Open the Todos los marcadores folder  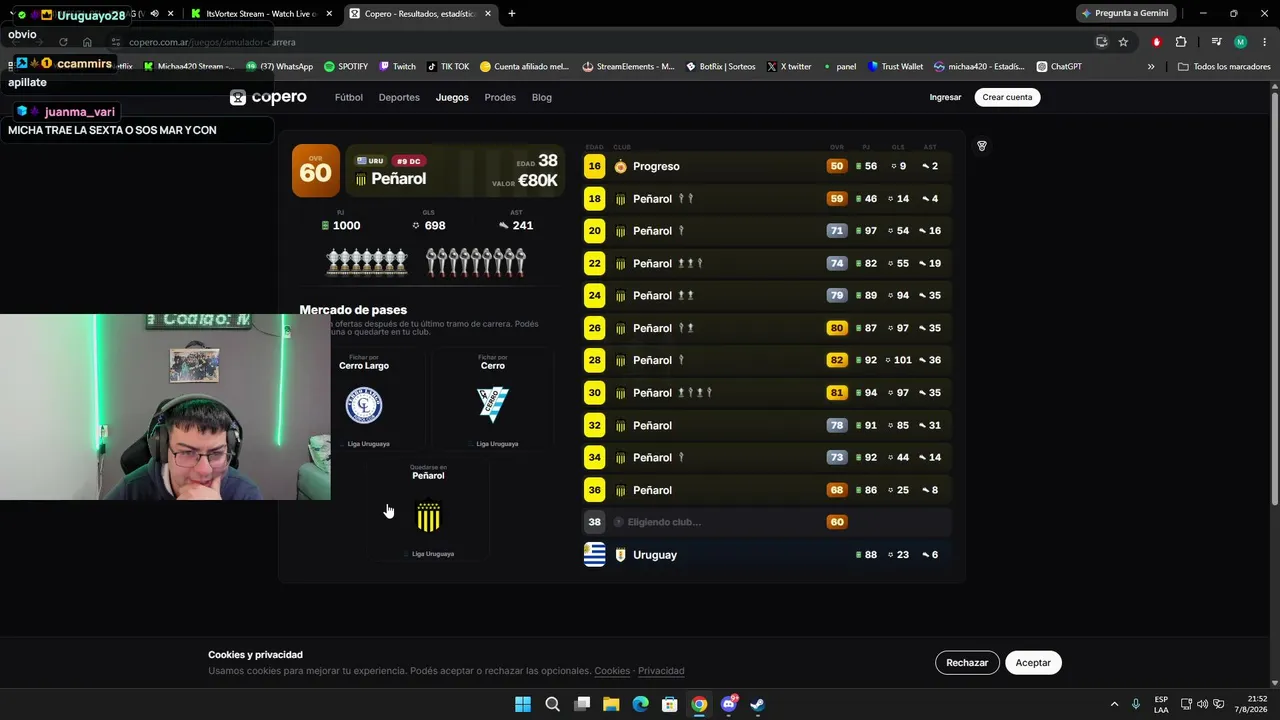click(x=1224, y=67)
